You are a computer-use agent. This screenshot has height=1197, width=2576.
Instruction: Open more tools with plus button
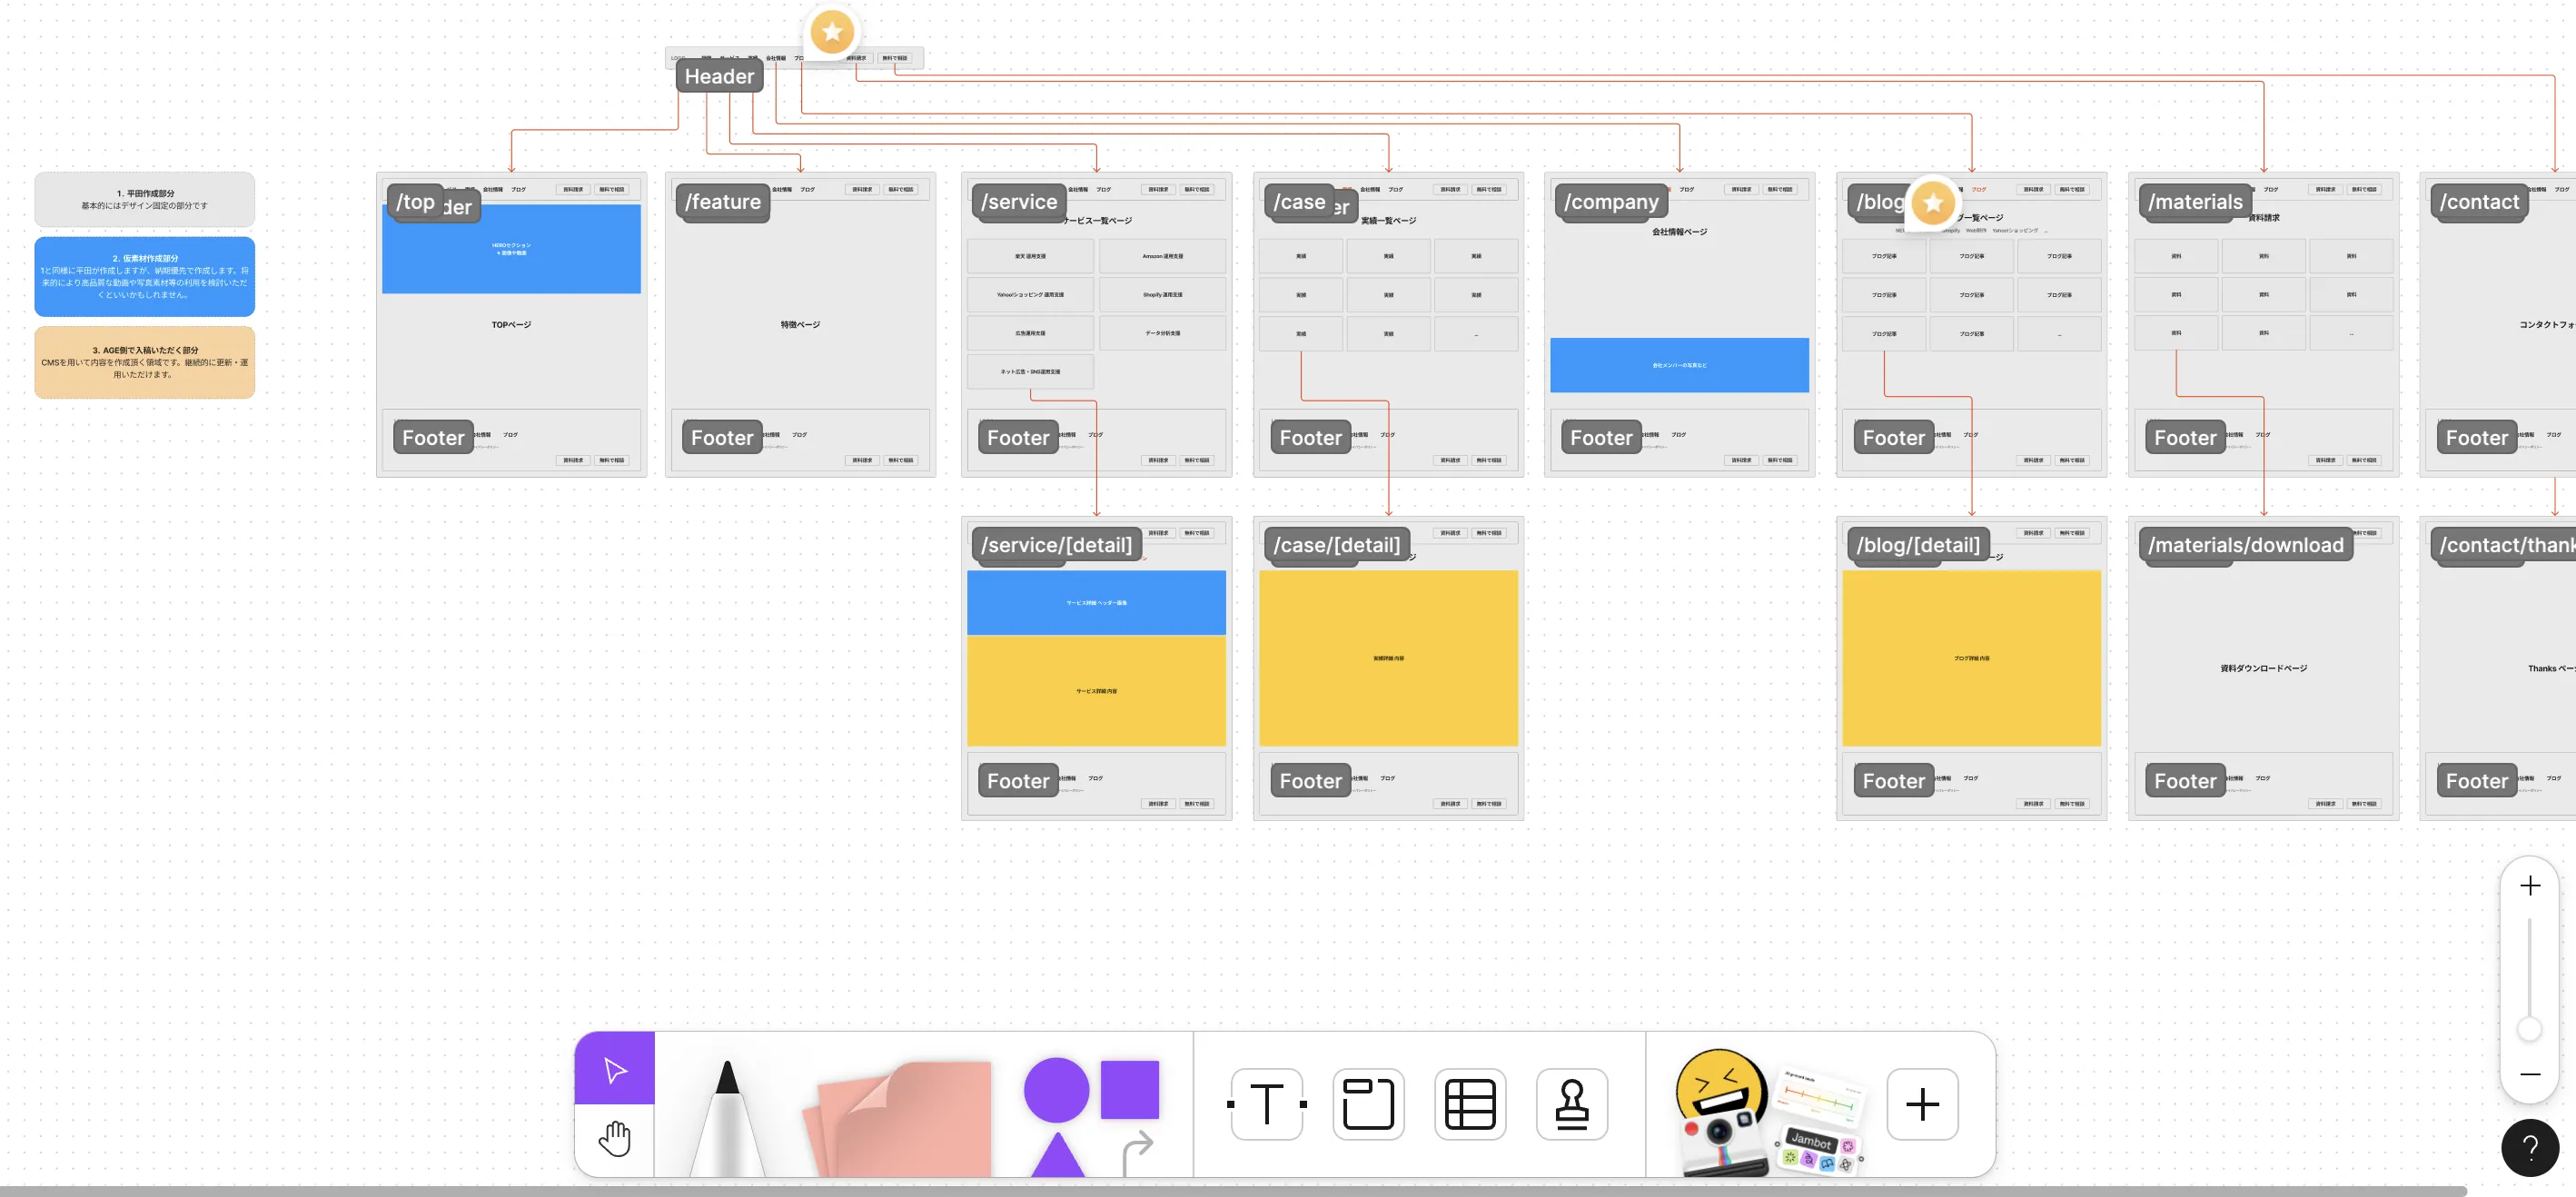pyautogui.click(x=1921, y=1104)
